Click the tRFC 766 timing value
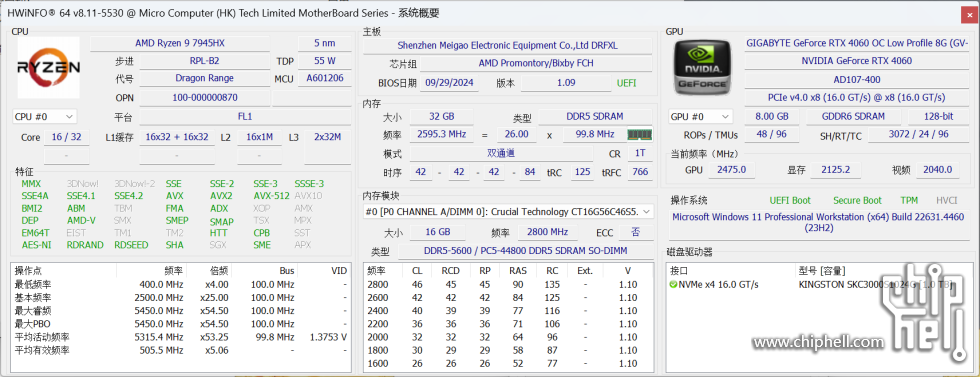 [x=640, y=172]
